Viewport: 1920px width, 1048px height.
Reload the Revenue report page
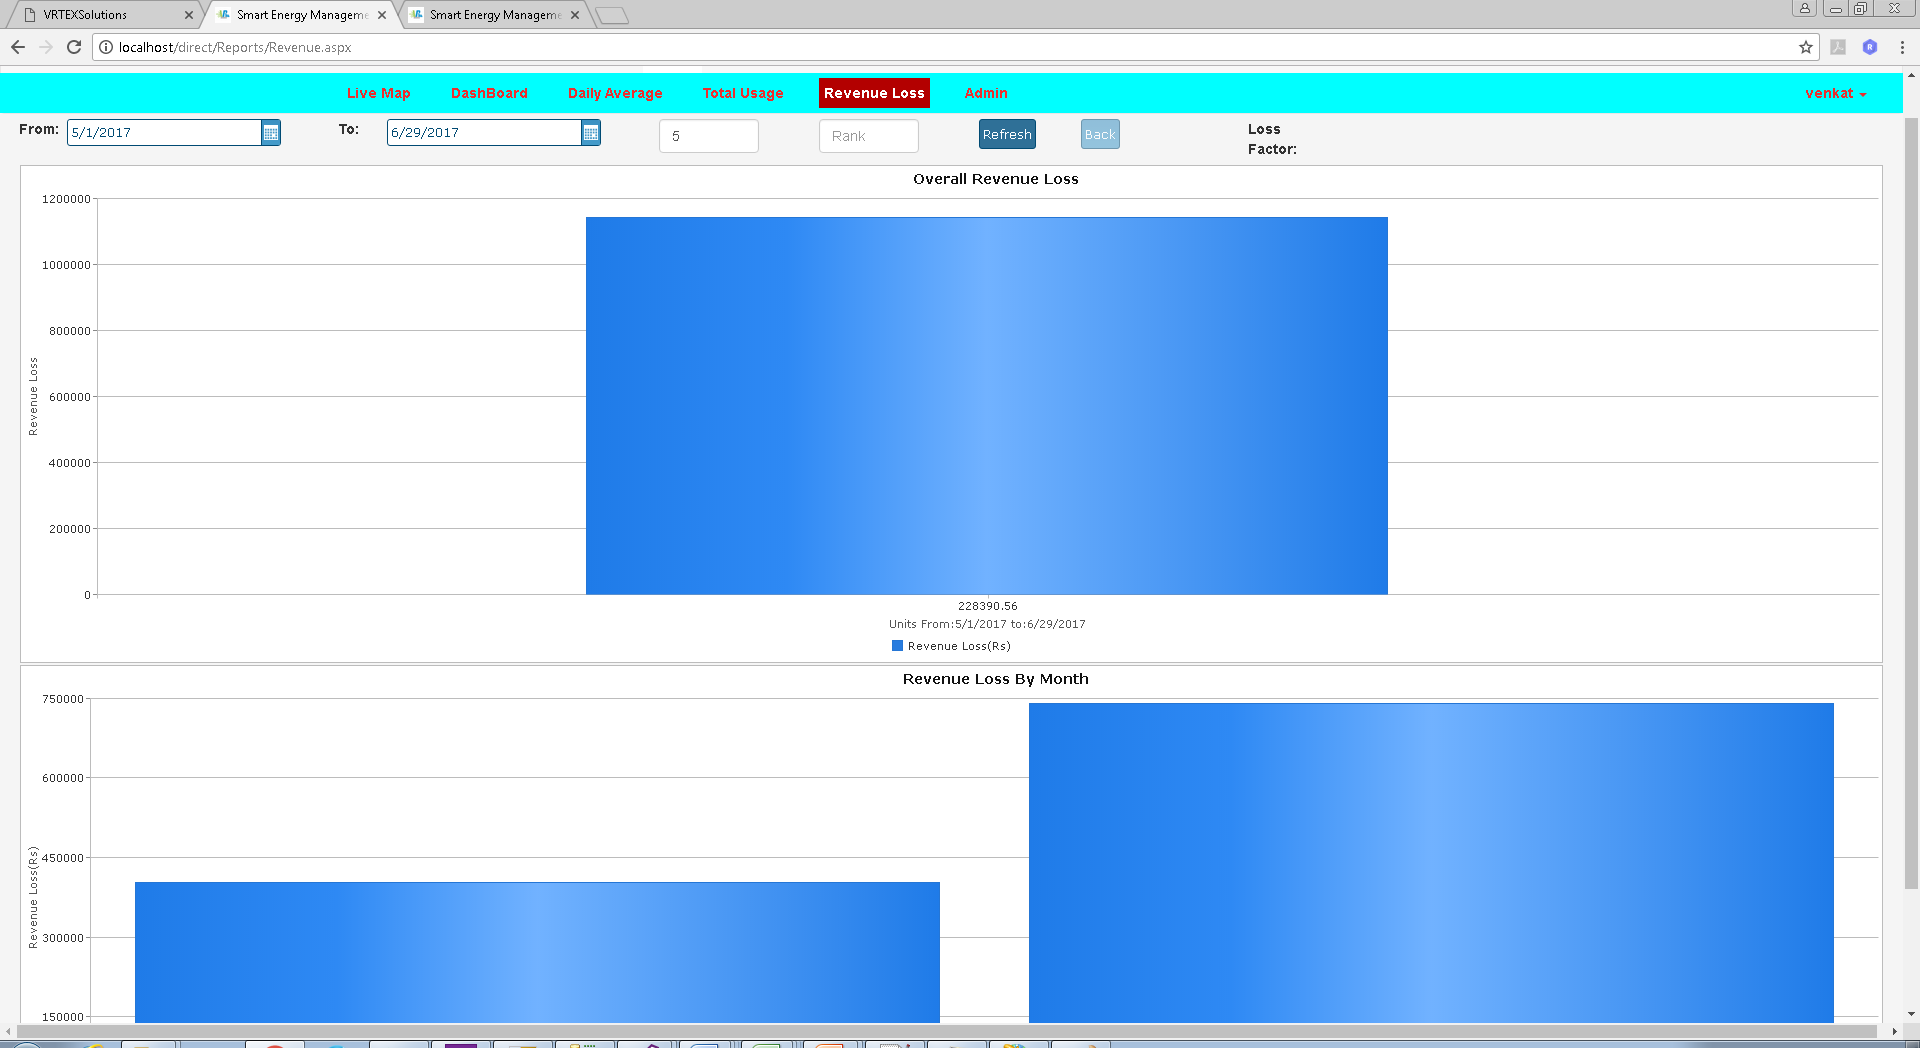pyautogui.click(x=74, y=47)
